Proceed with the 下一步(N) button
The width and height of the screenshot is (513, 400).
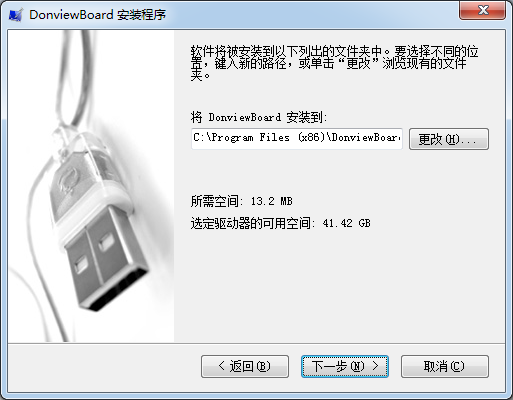point(345,366)
